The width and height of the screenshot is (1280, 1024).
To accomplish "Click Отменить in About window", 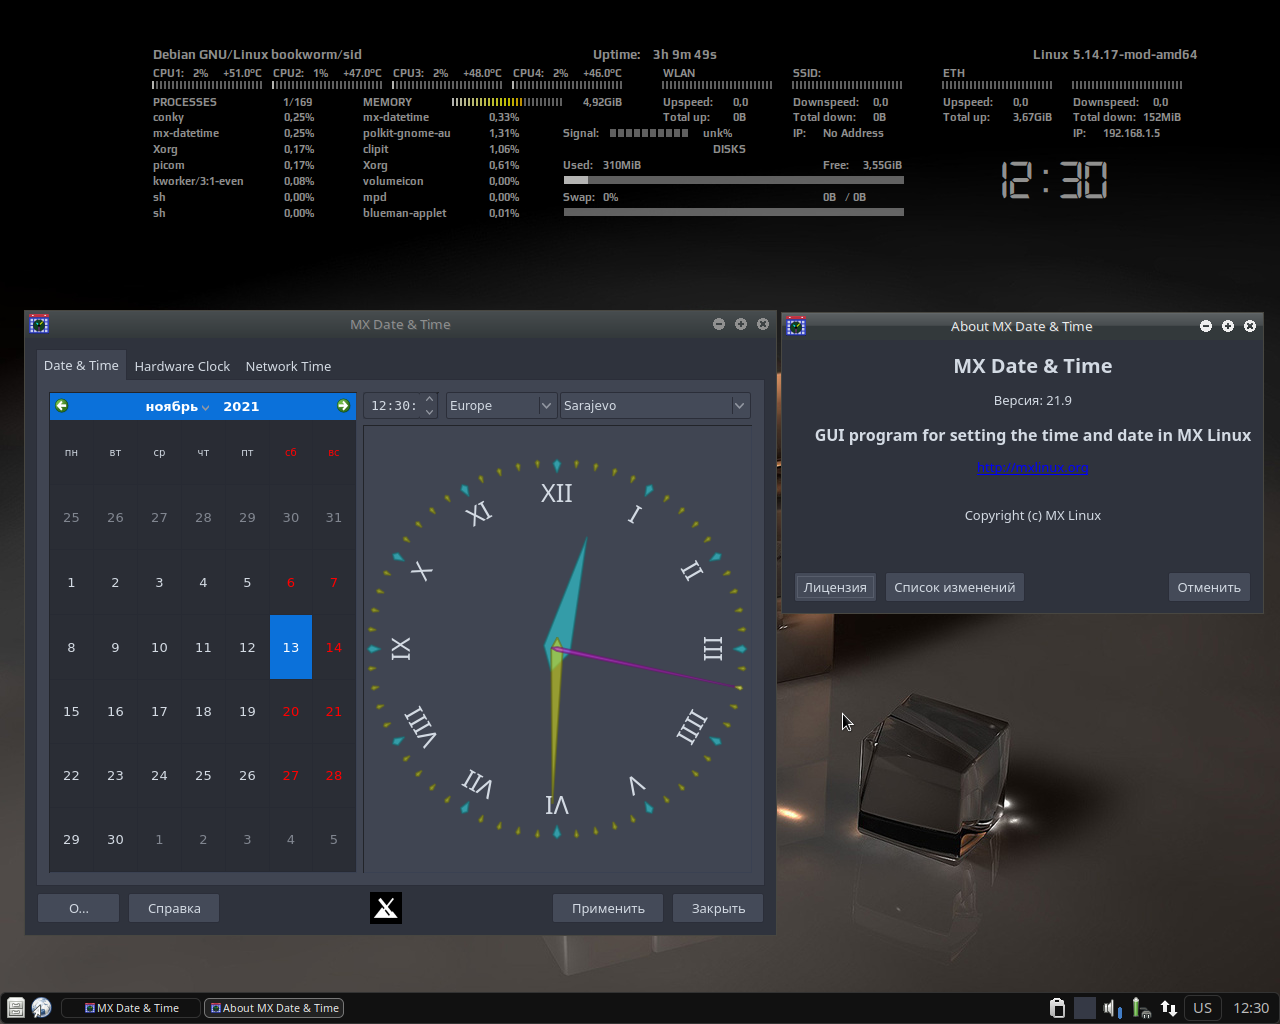I will click(1209, 587).
